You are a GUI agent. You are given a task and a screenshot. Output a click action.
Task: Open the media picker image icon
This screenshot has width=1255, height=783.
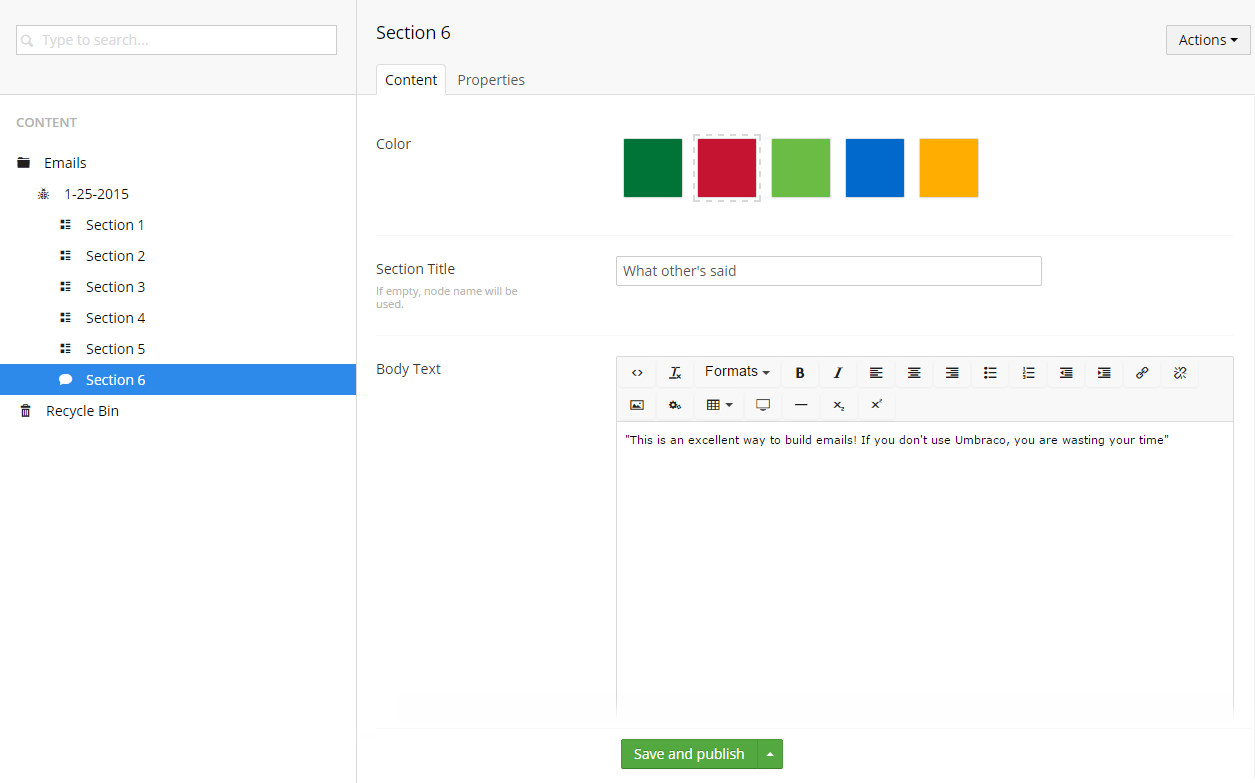tap(637, 405)
